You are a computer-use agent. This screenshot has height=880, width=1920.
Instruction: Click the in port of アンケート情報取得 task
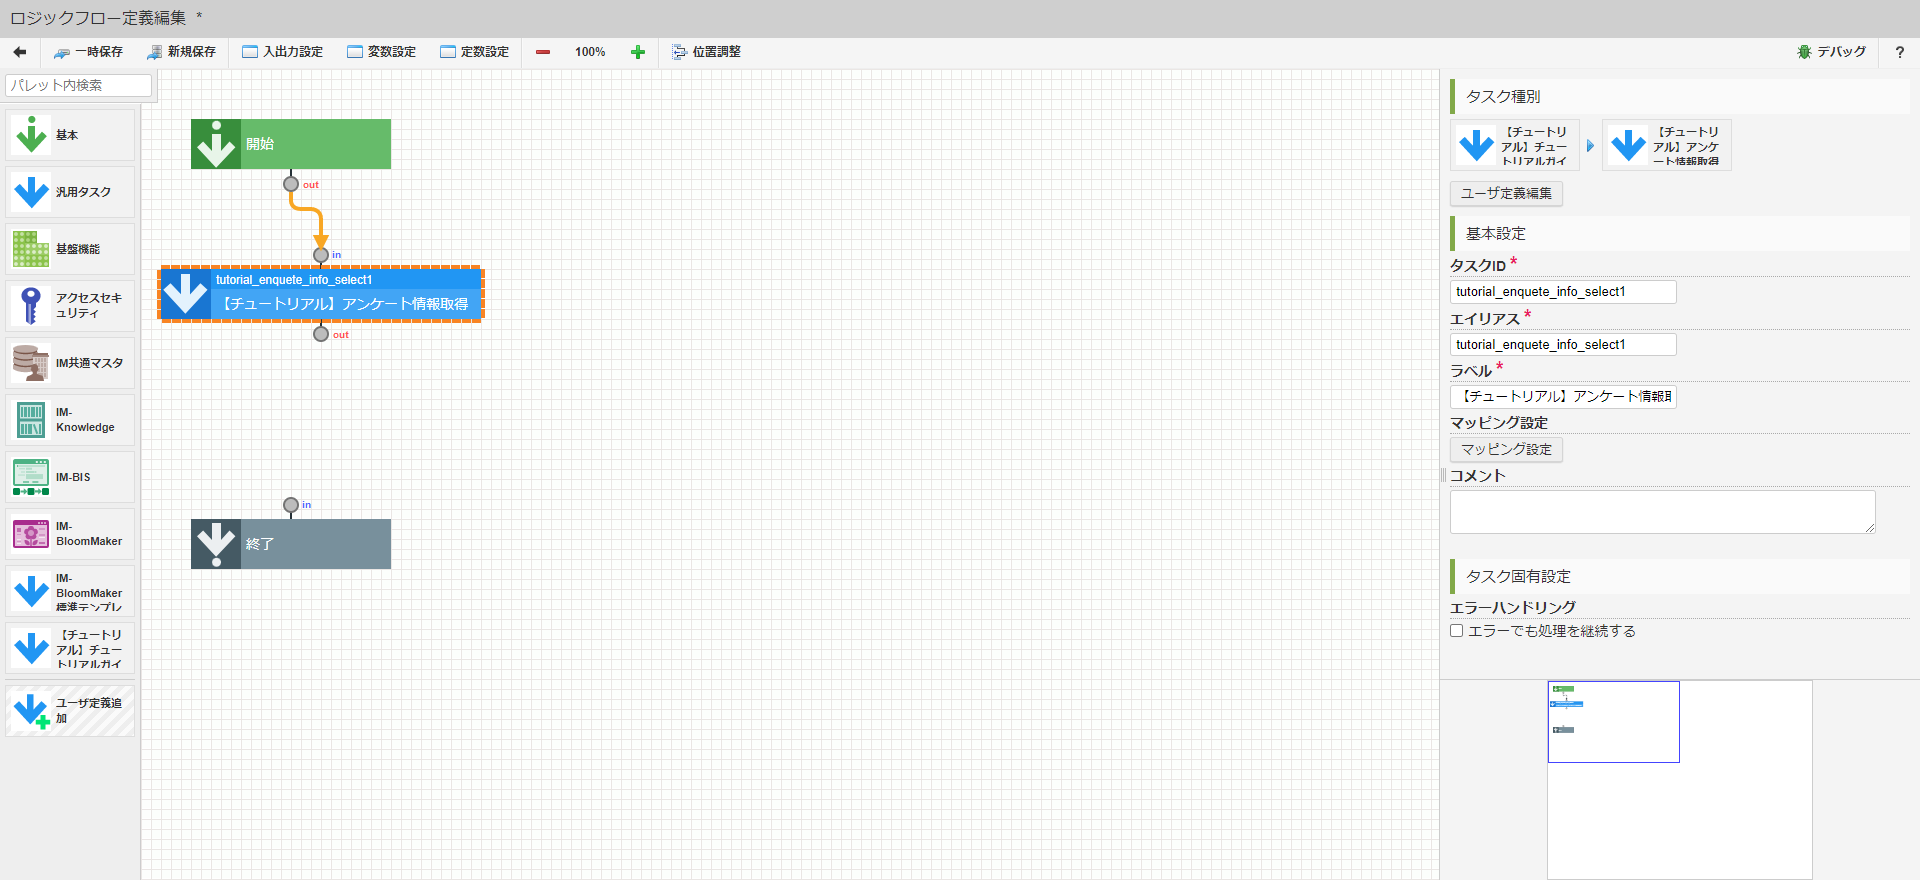click(321, 255)
